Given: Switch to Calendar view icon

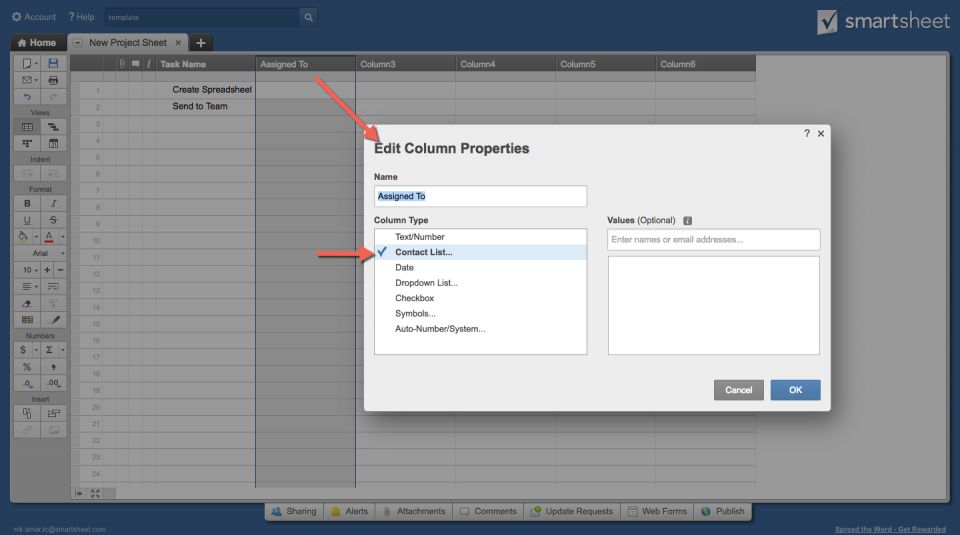Looking at the screenshot, I should [x=53, y=143].
